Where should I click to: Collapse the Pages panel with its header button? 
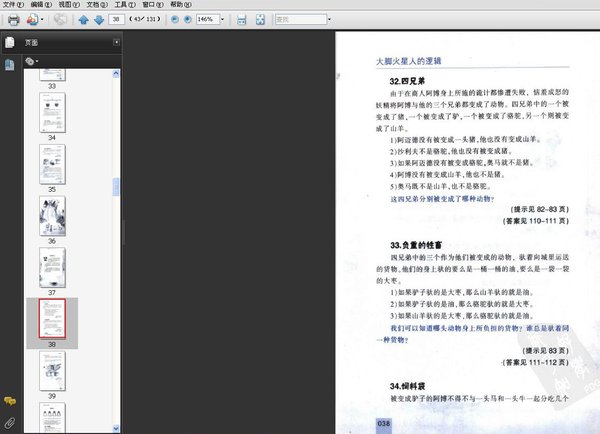coord(115,43)
